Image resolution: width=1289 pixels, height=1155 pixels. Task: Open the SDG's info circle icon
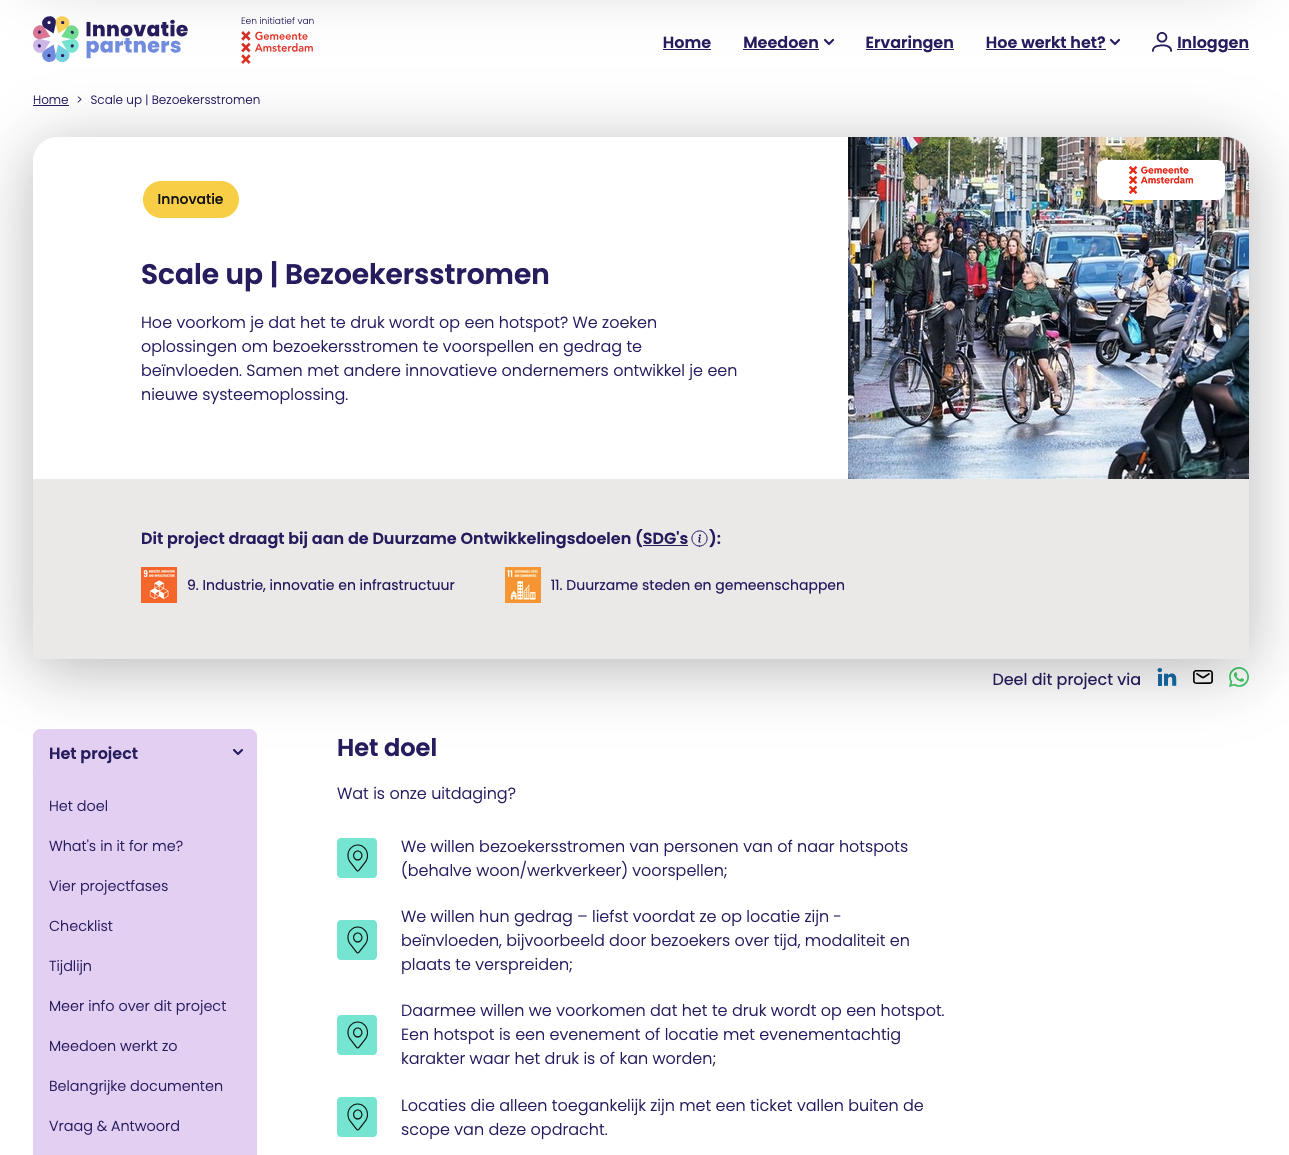tap(700, 538)
